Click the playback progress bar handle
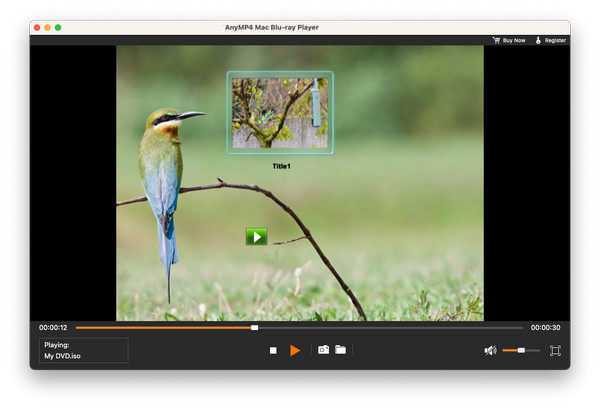Image resolution: width=600 pixels, height=409 pixels. pos(254,327)
